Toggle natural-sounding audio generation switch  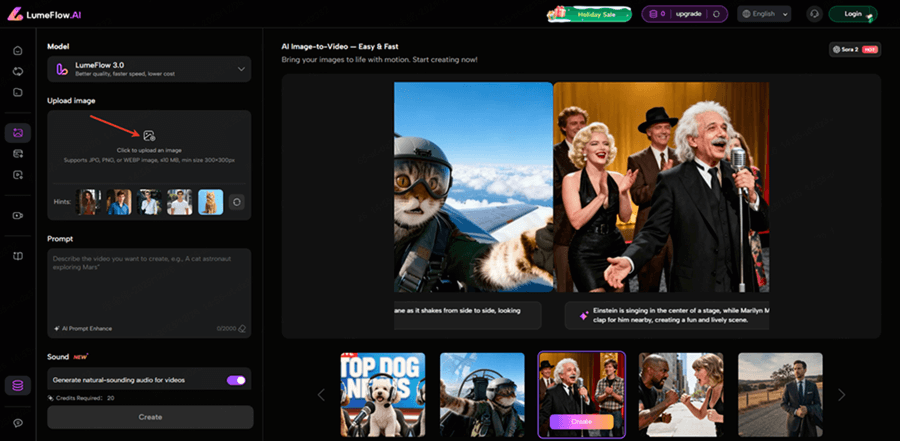[237, 380]
